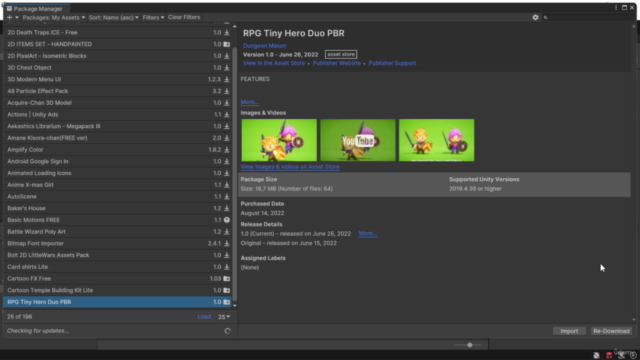Click download icon for Acquire-Chan 3D Model
This screenshot has height=360, width=640.
227,103
